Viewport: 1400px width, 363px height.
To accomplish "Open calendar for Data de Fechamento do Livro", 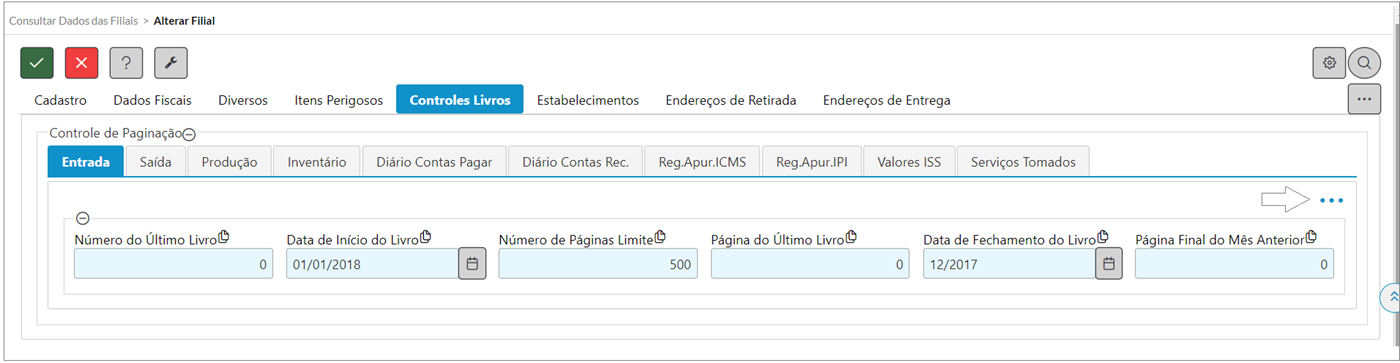I will [x=1109, y=264].
